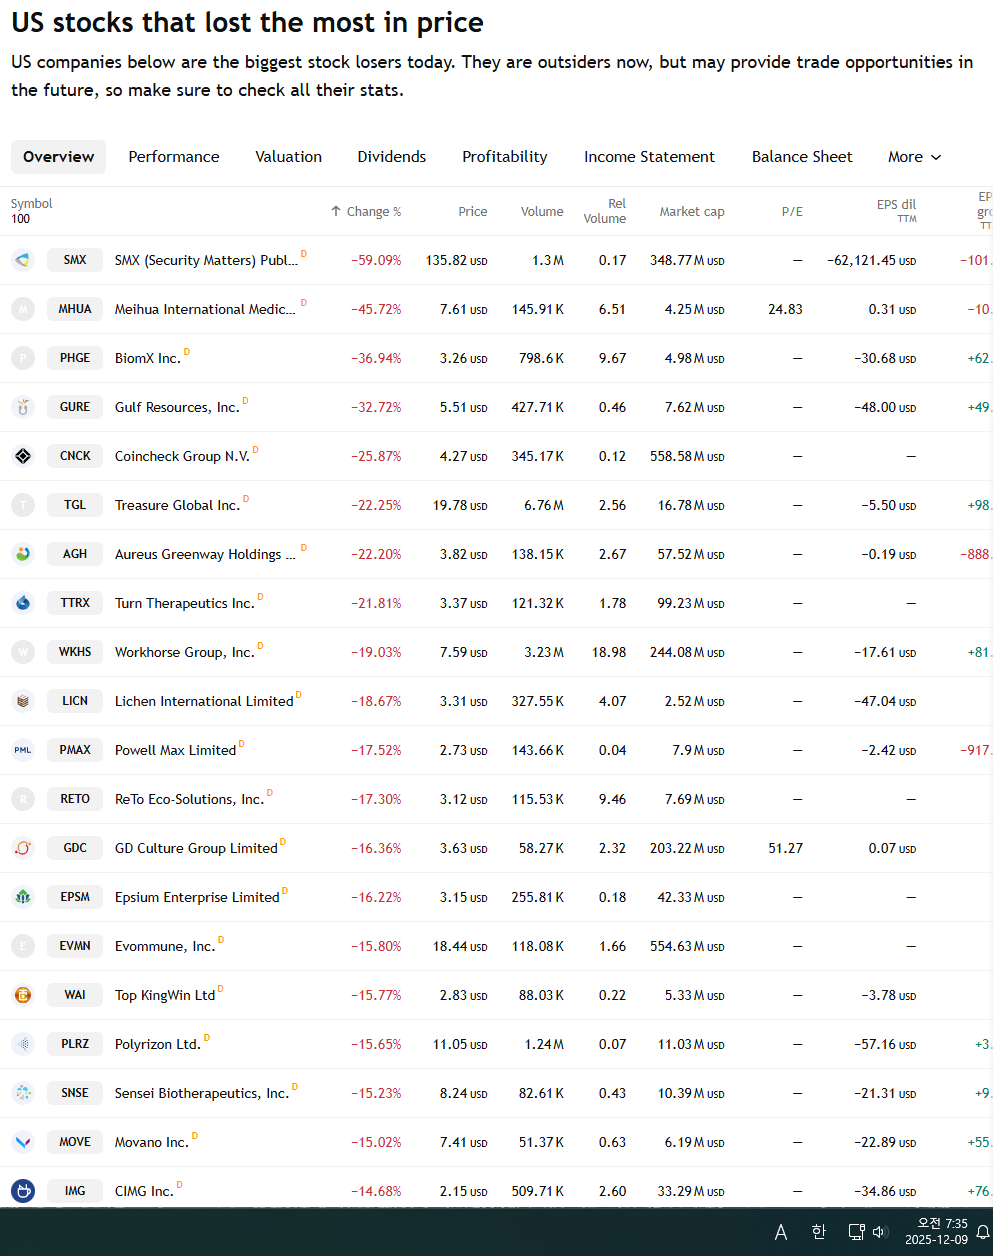Open the taskbar notification bell
Screen dimensions: 993x1256
(983, 1232)
